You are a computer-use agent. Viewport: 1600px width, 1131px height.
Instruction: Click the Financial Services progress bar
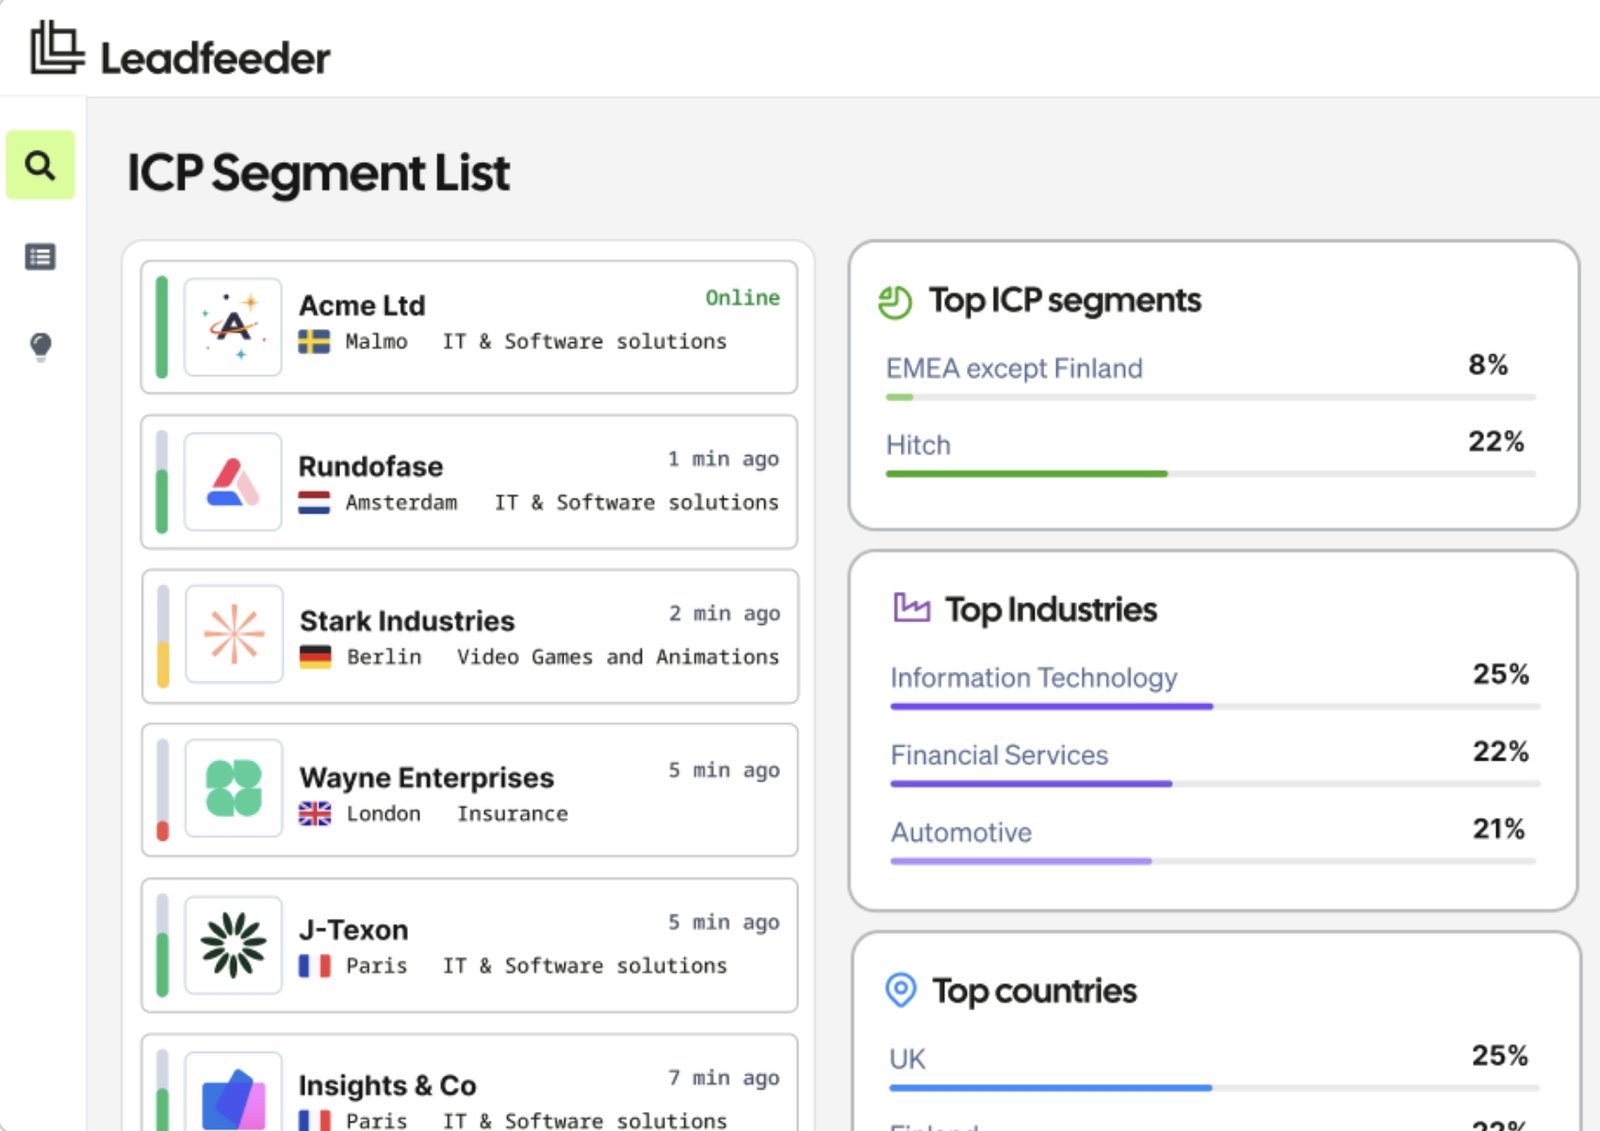pyautogui.click(x=1031, y=784)
